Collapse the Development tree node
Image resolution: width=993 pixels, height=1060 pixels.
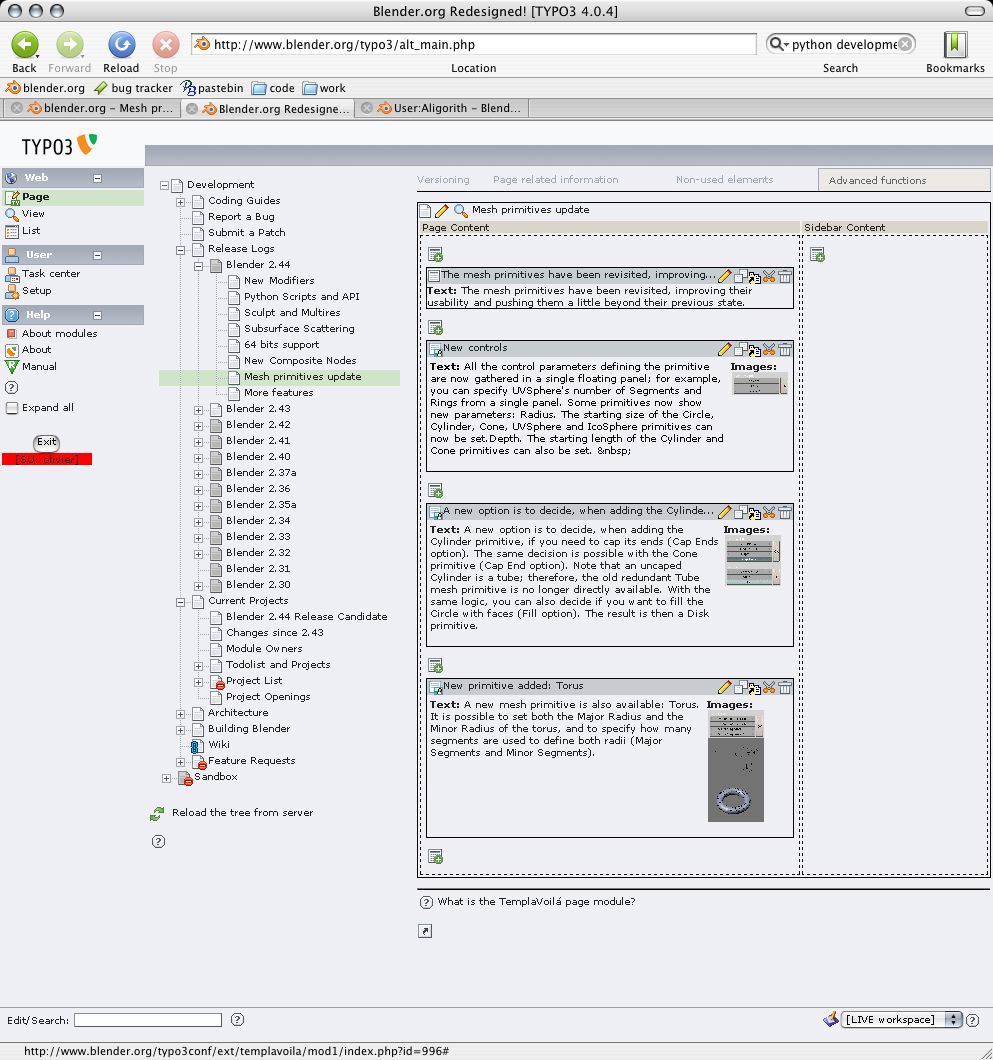click(164, 185)
